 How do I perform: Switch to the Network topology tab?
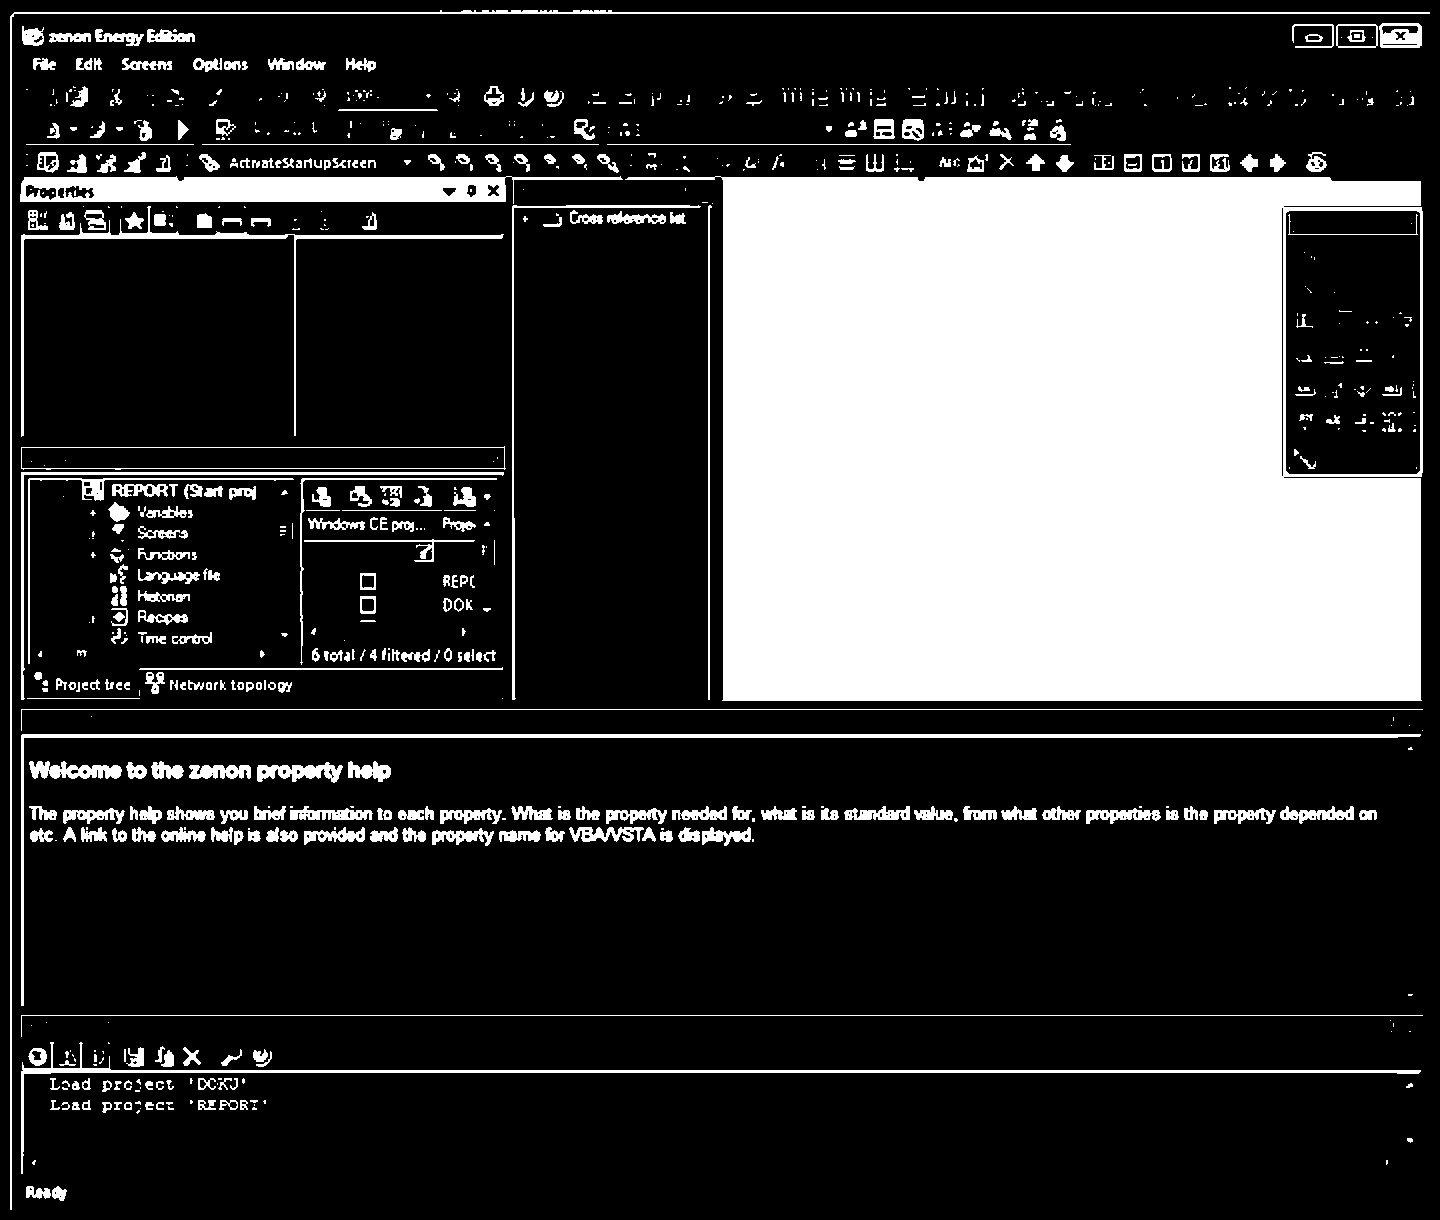pyautogui.click(x=219, y=684)
